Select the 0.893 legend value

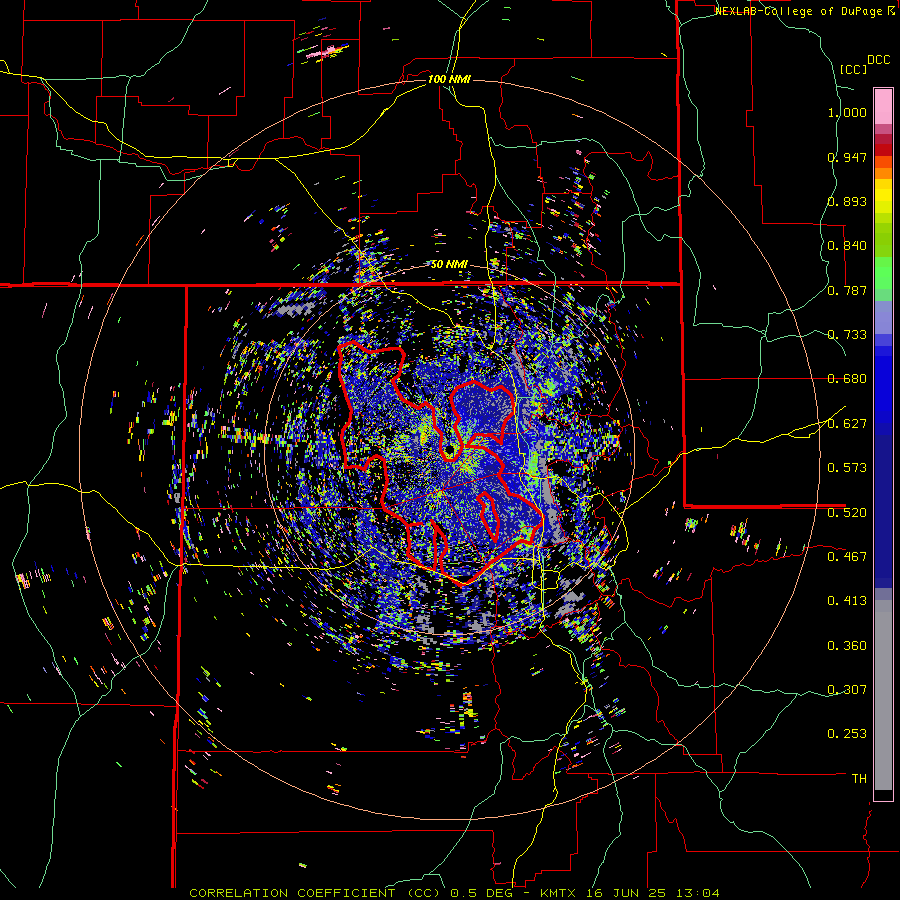pos(847,201)
